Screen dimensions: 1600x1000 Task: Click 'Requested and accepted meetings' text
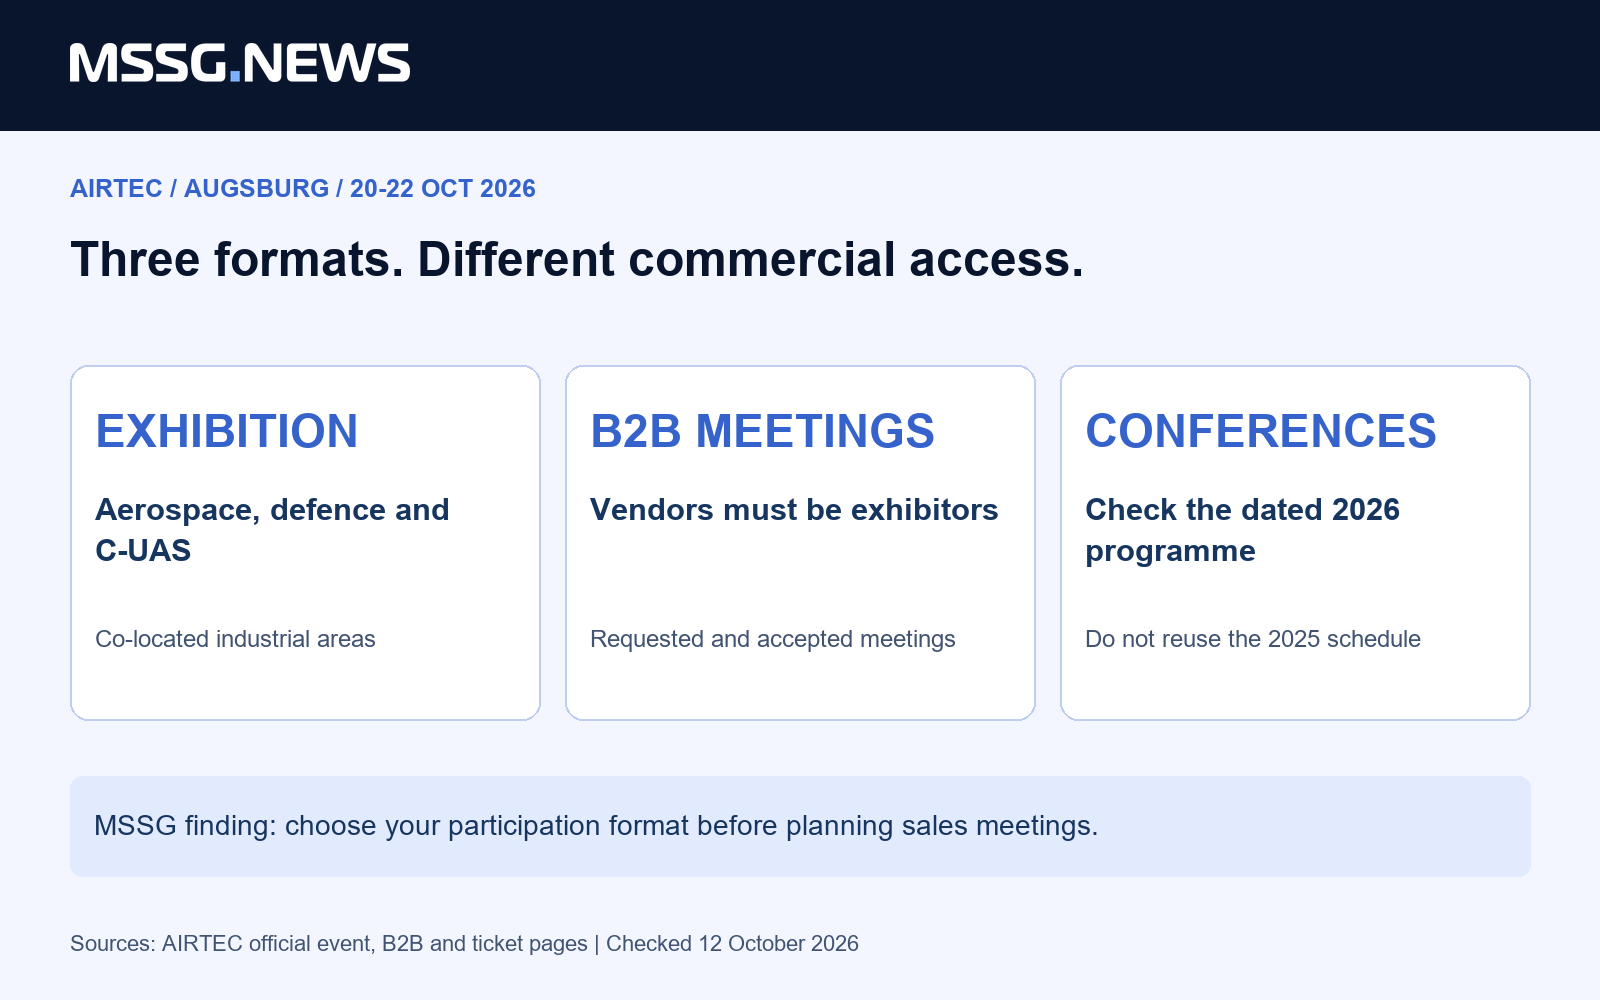coord(773,639)
